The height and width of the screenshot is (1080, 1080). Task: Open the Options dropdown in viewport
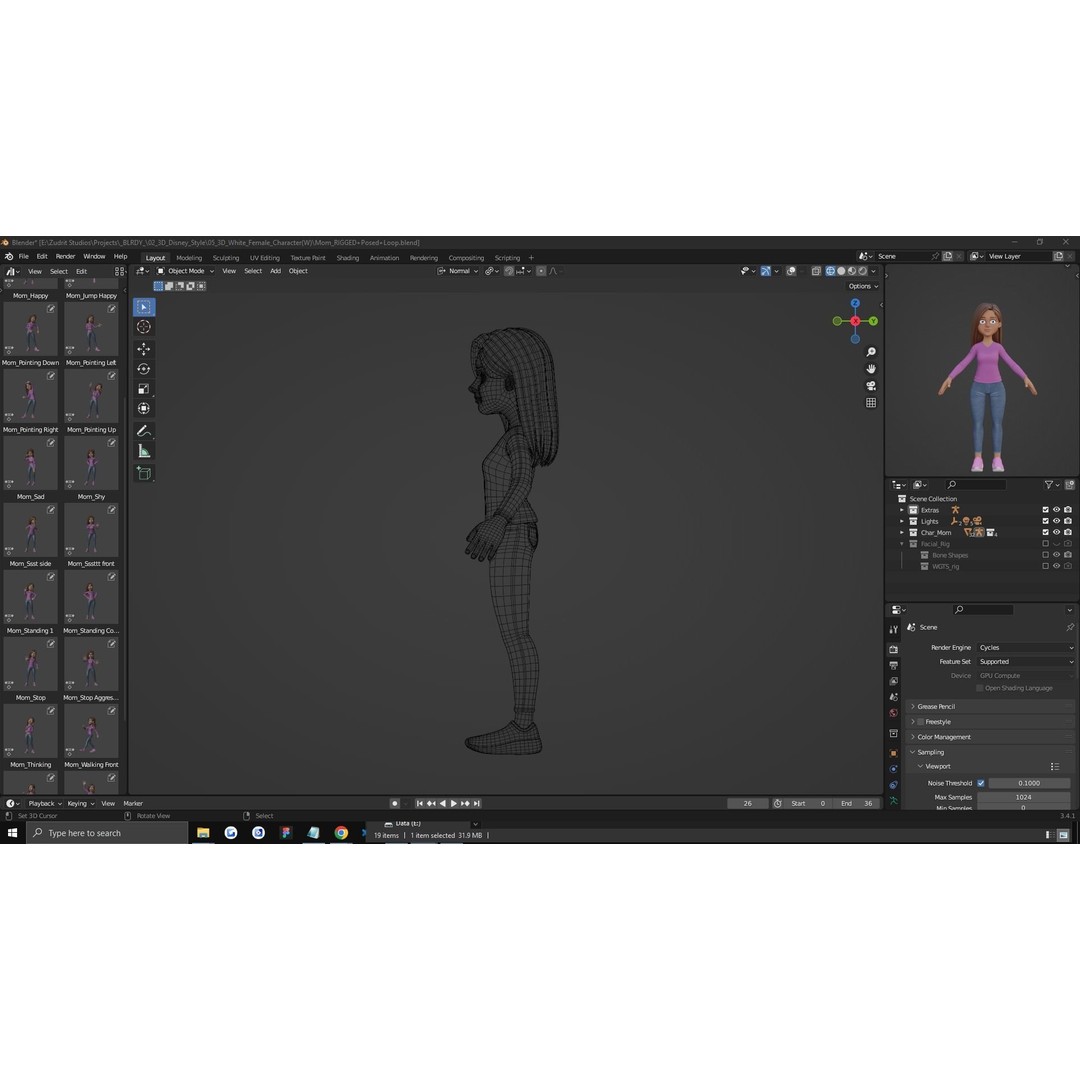coord(863,287)
